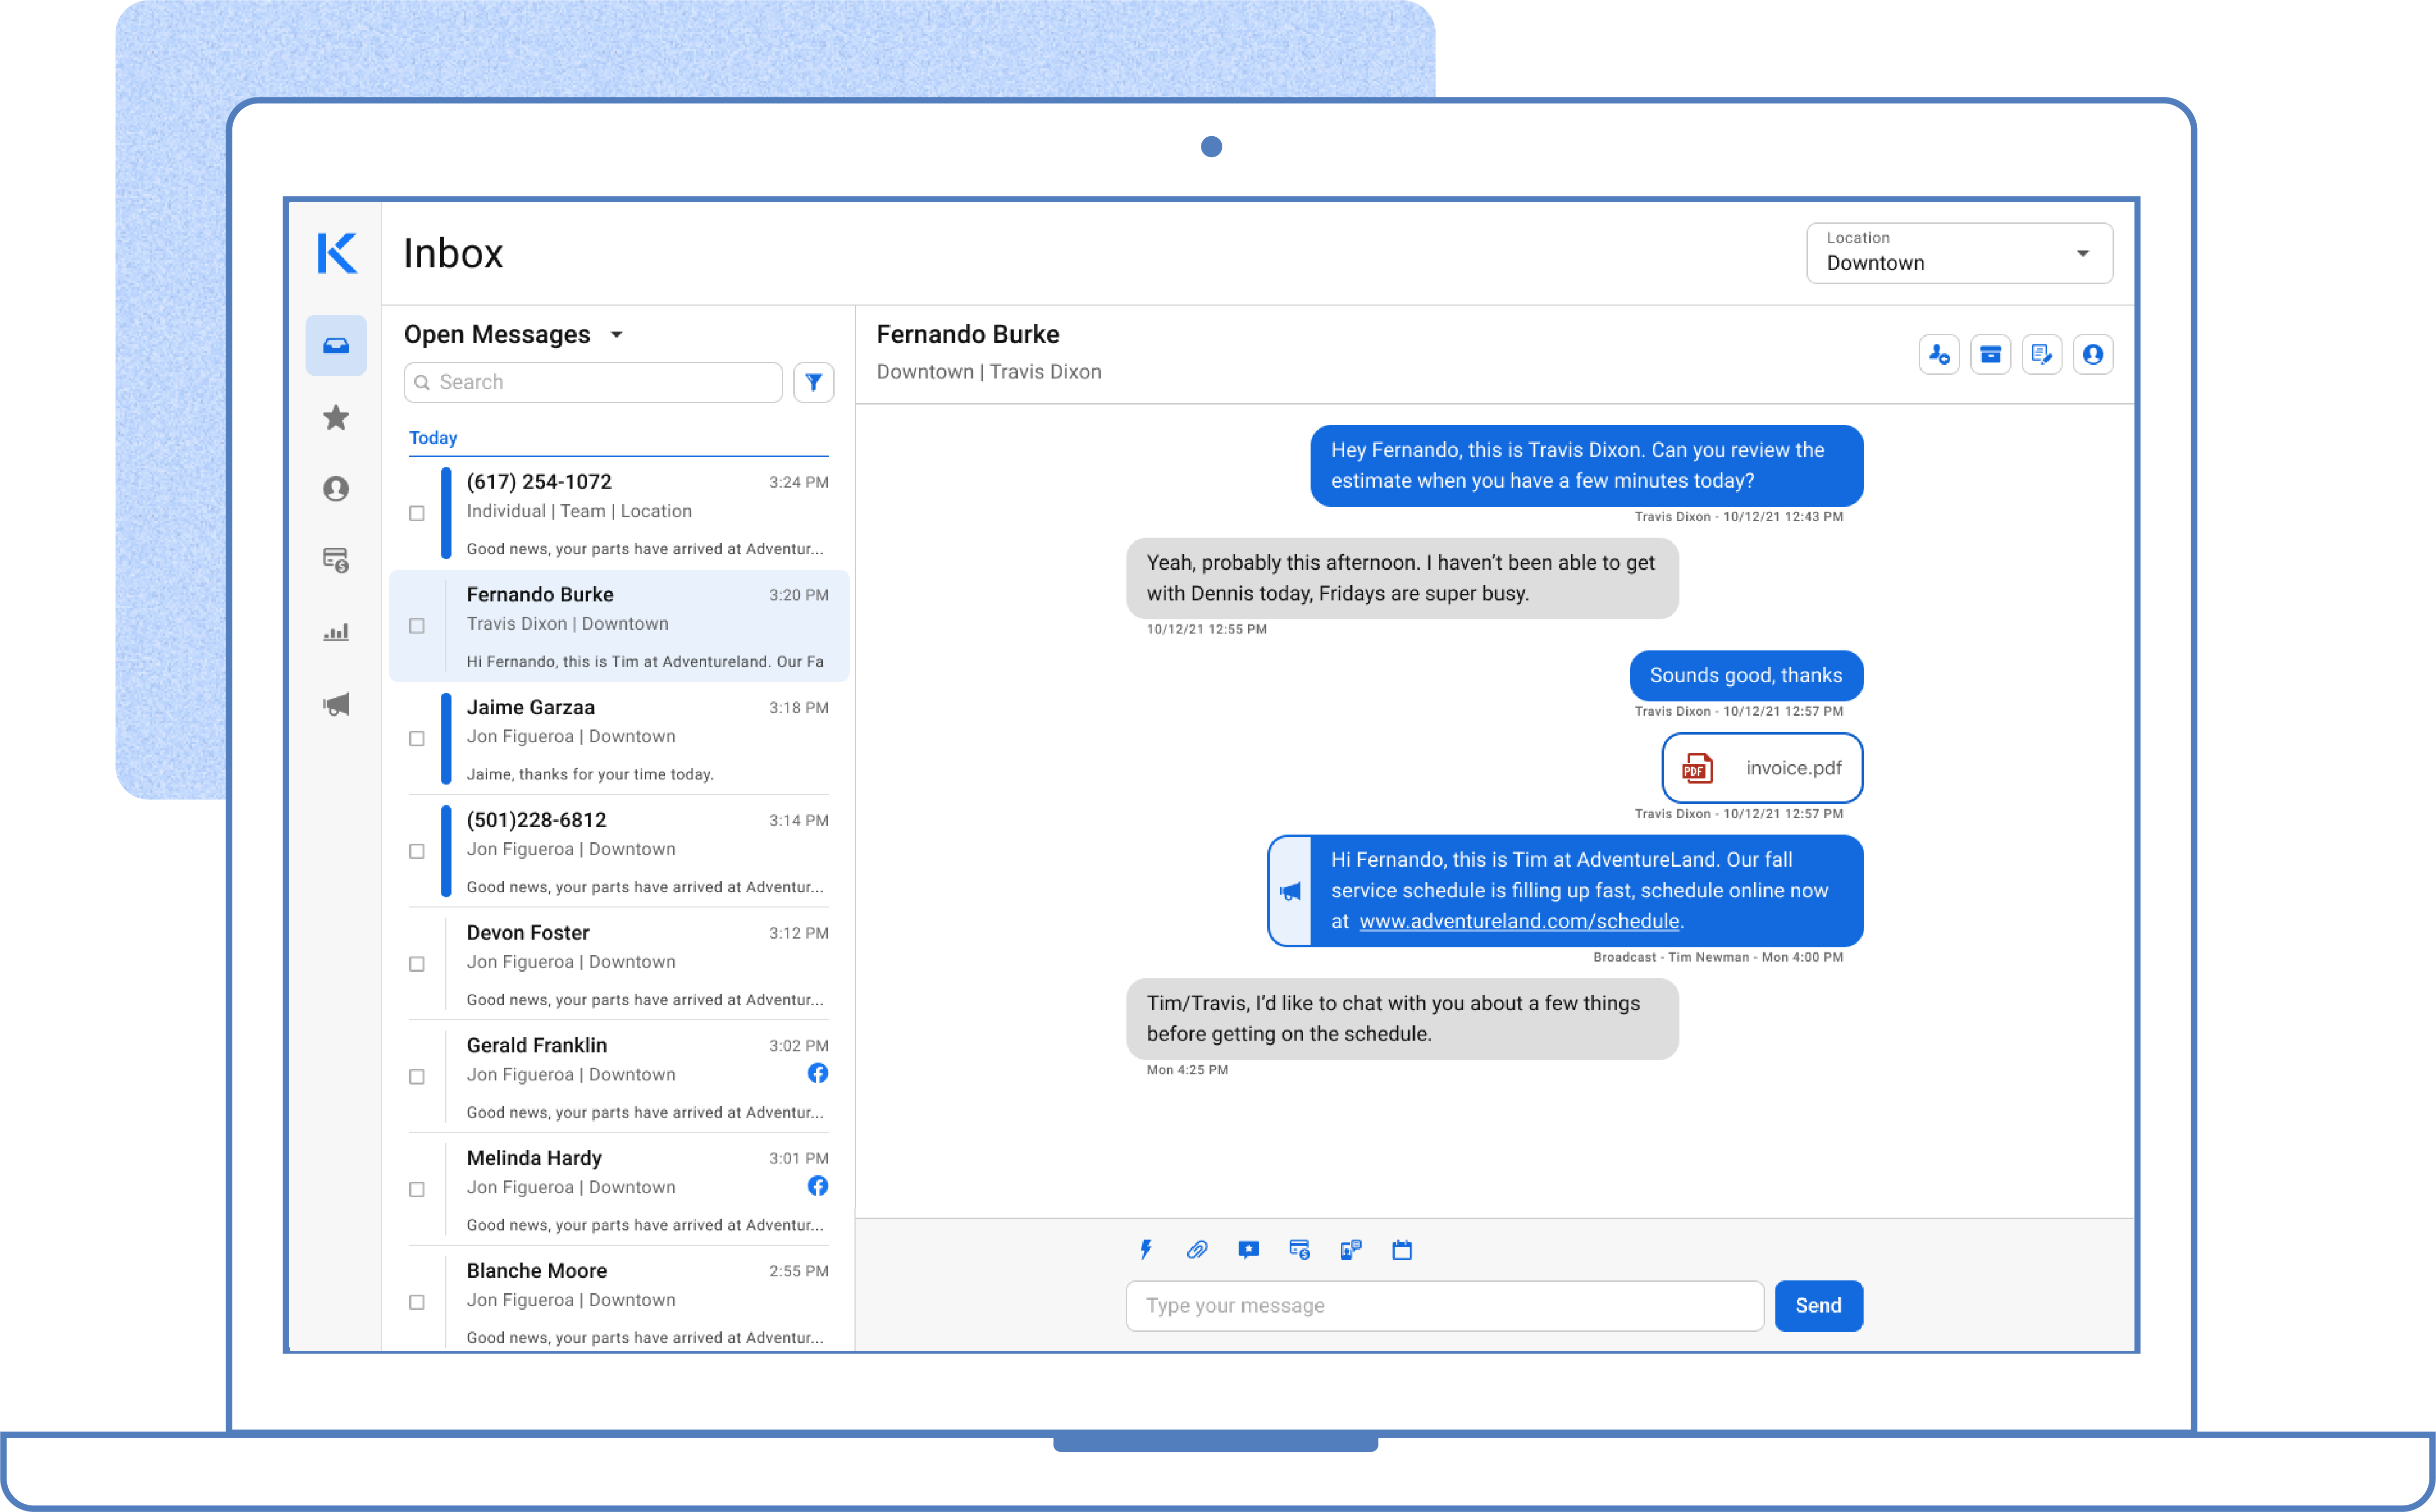Open the Inbox panel in the sidebar
This screenshot has height=1512, width=2436.
tap(336, 345)
